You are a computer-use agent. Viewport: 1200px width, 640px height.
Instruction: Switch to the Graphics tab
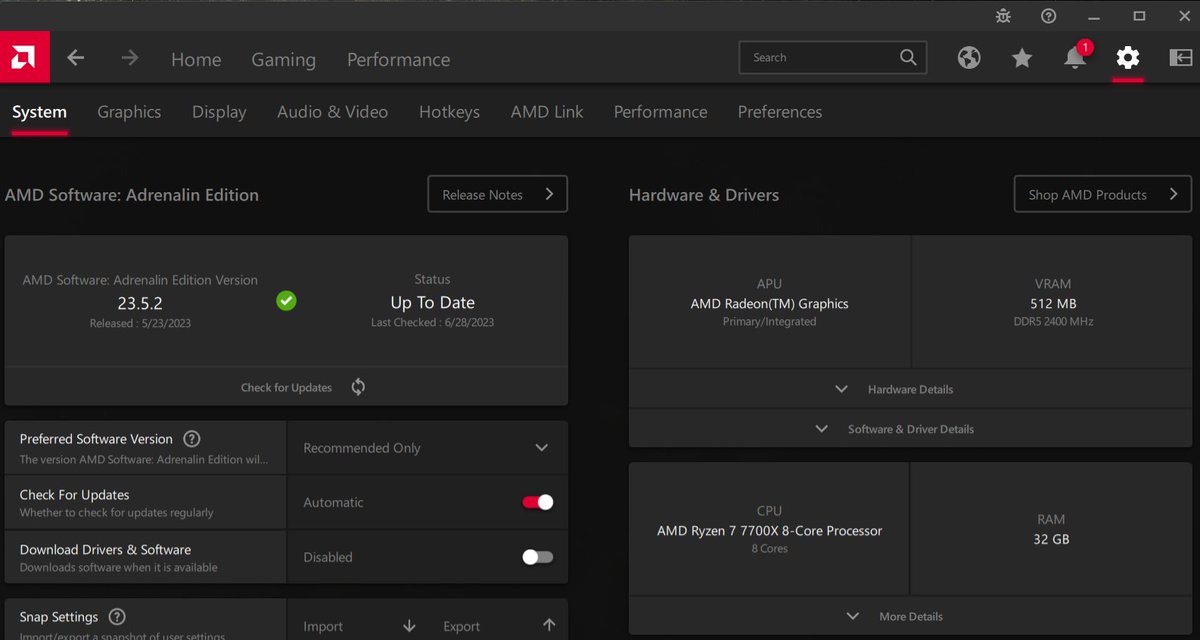click(x=129, y=112)
